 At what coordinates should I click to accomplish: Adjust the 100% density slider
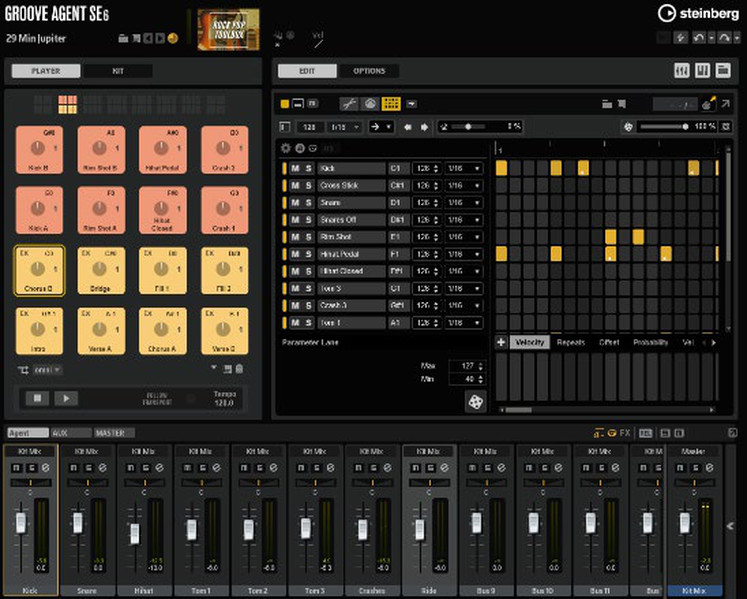click(x=664, y=127)
